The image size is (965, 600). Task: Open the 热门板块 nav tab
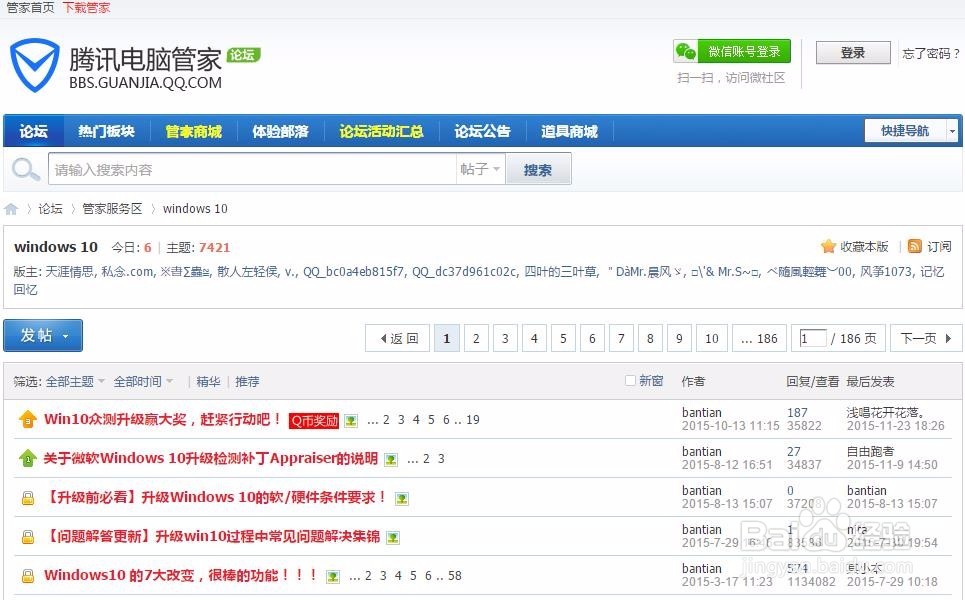(106, 131)
